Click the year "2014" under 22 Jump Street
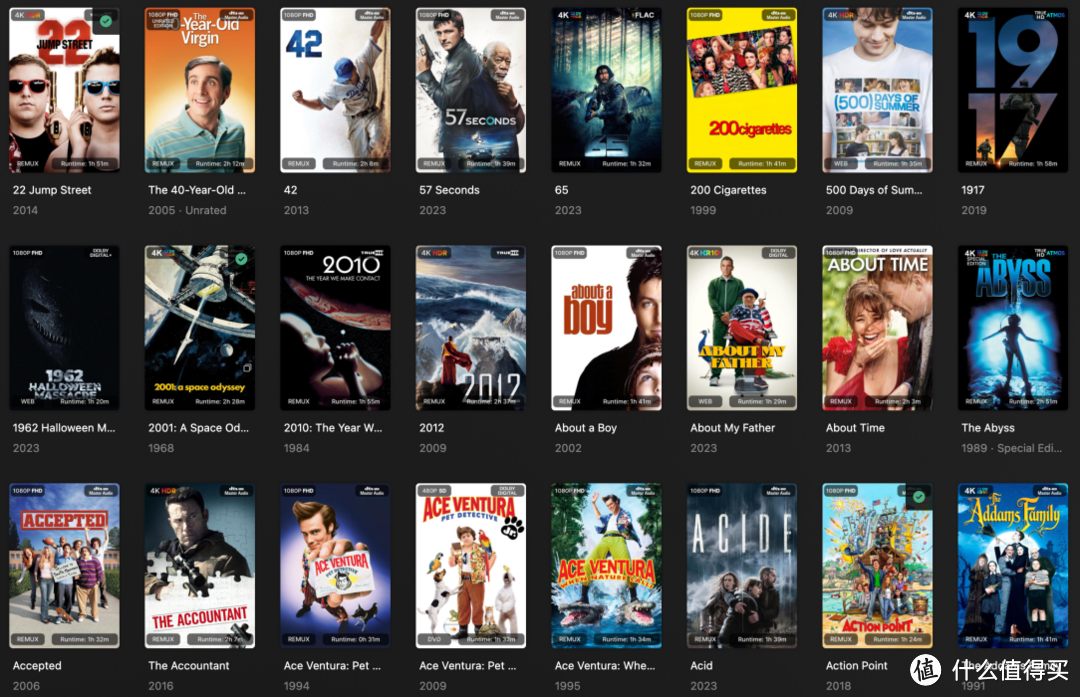 25,210
